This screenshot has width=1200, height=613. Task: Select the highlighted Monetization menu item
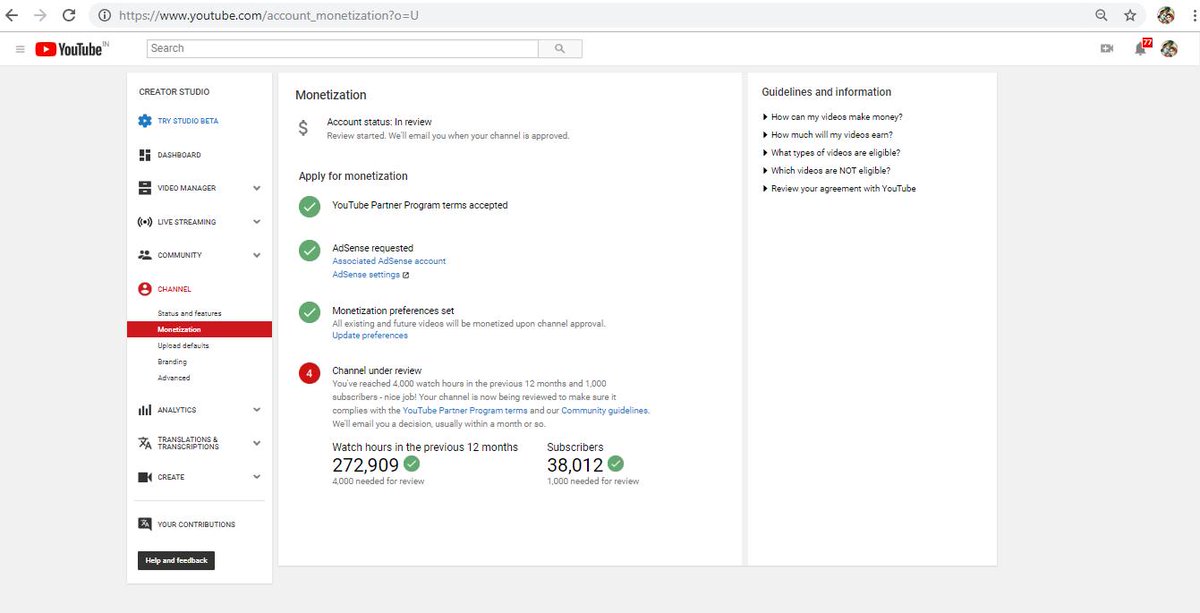tap(200, 329)
